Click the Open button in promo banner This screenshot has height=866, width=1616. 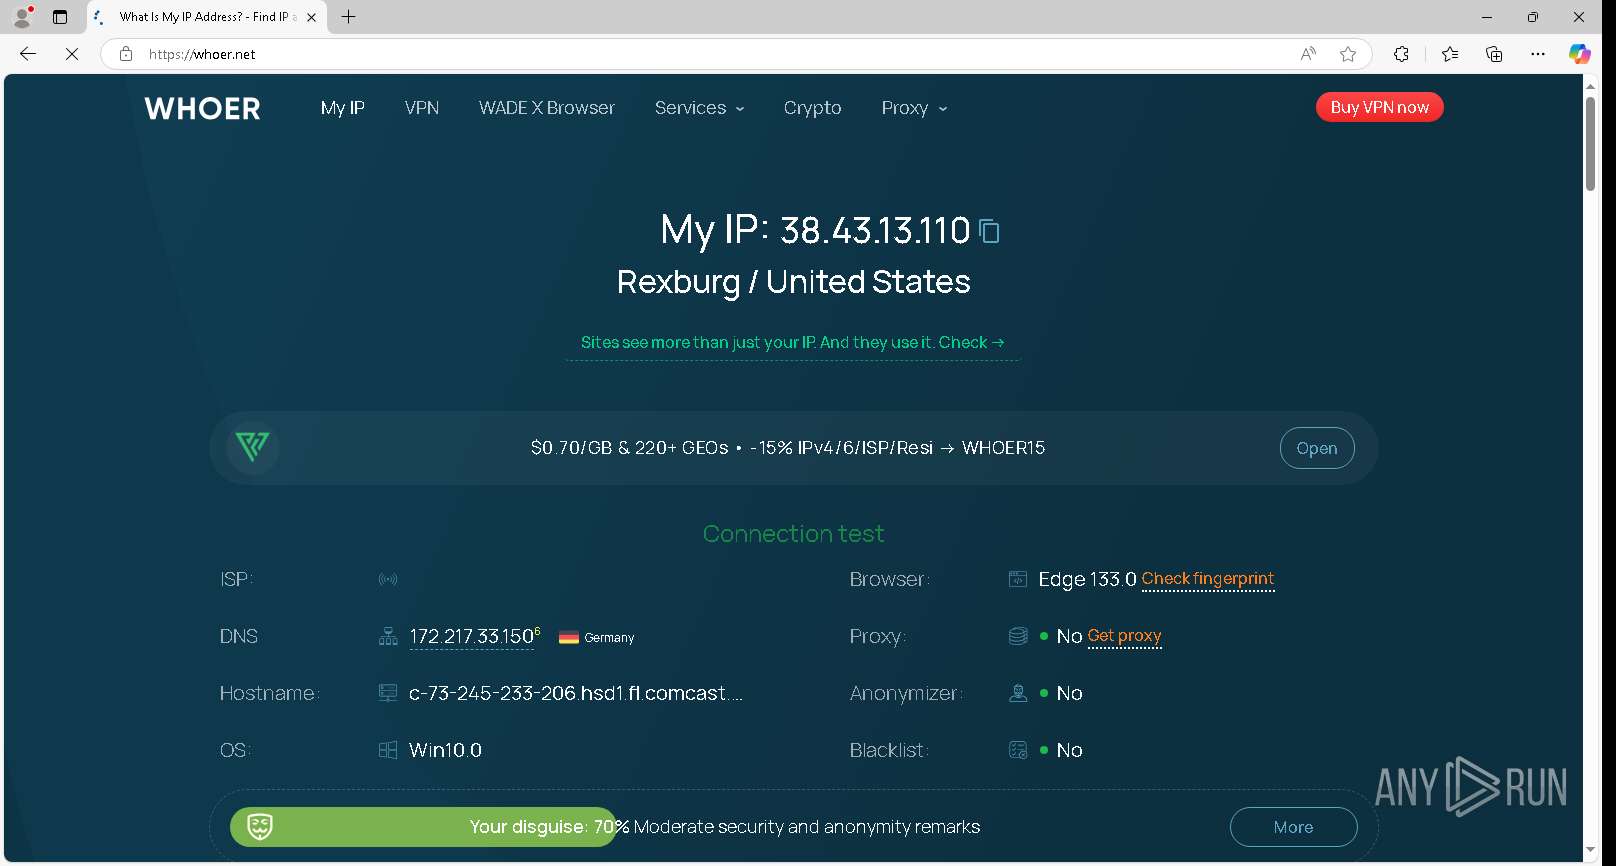click(x=1317, y=448)
